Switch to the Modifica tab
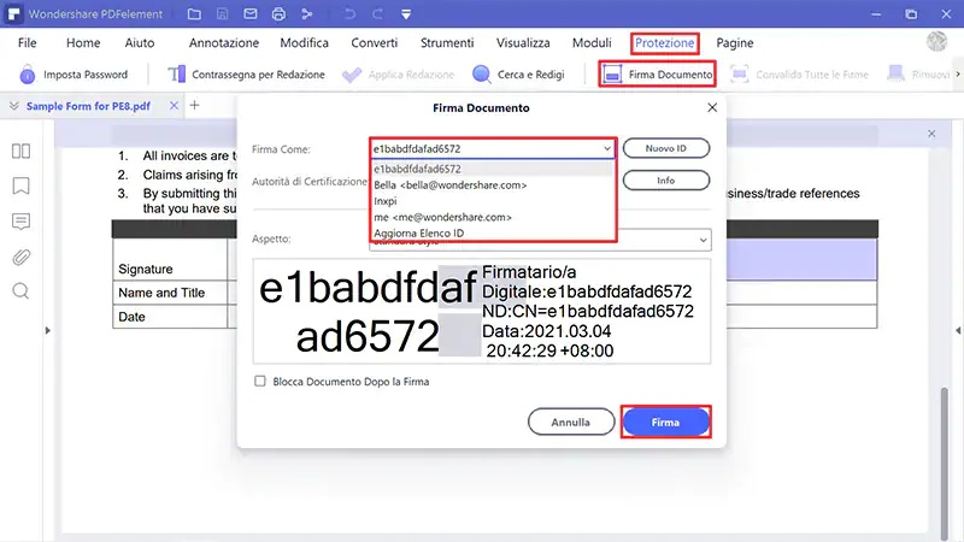964x542 pixels. (x=304, y=43)
